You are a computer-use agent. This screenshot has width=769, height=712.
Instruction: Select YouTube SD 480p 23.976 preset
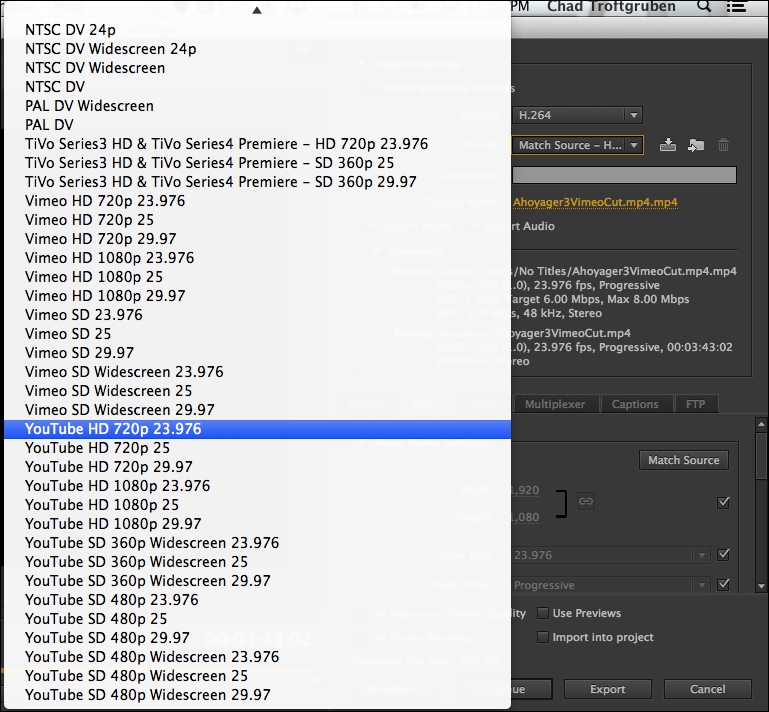coord(257,600)
